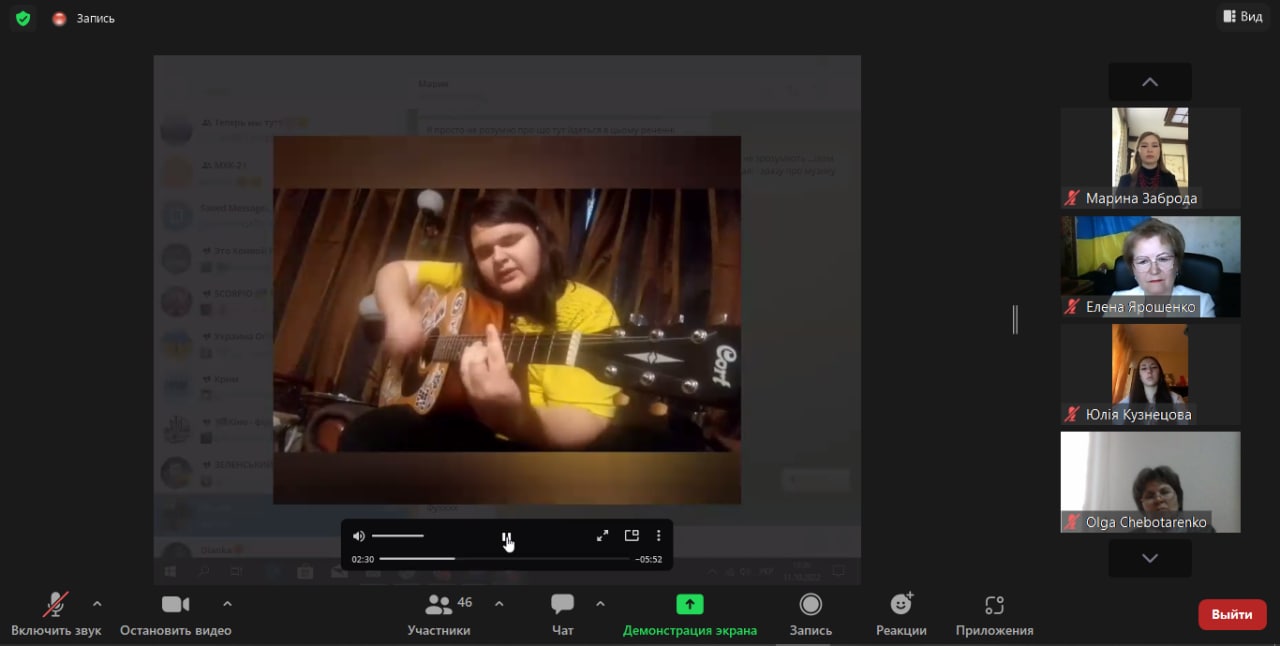1280x646 pixels.
Task: Mute the video player volume icon
Action: [359, 536]
